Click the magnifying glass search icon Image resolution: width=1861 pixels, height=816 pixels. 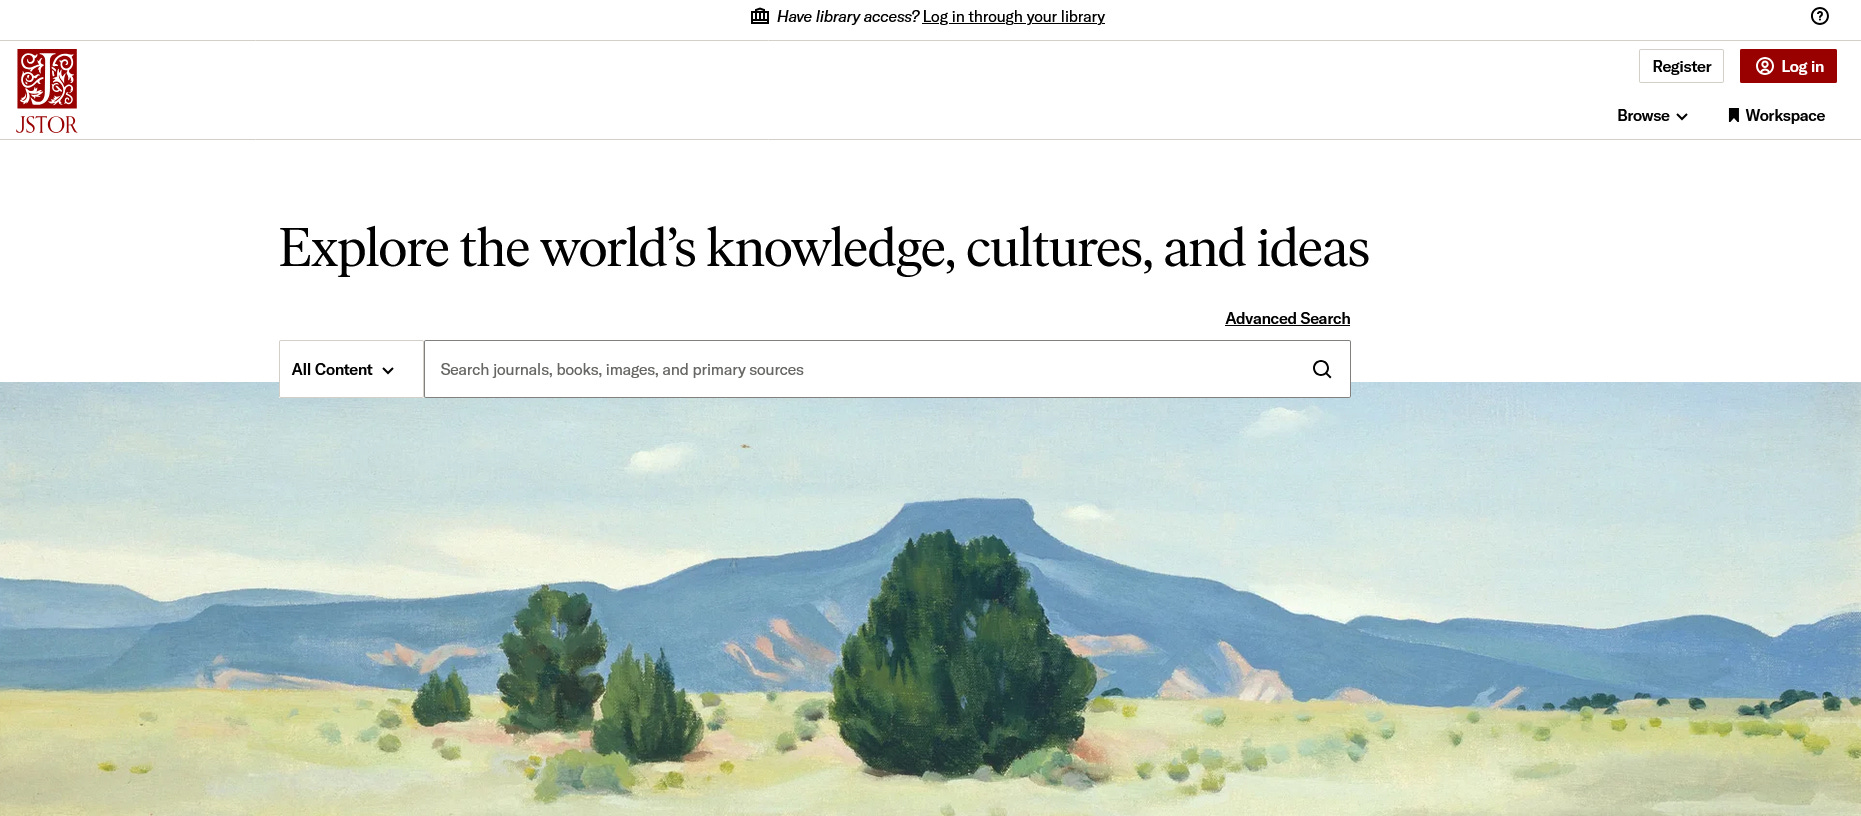[x=1322, y=369]
